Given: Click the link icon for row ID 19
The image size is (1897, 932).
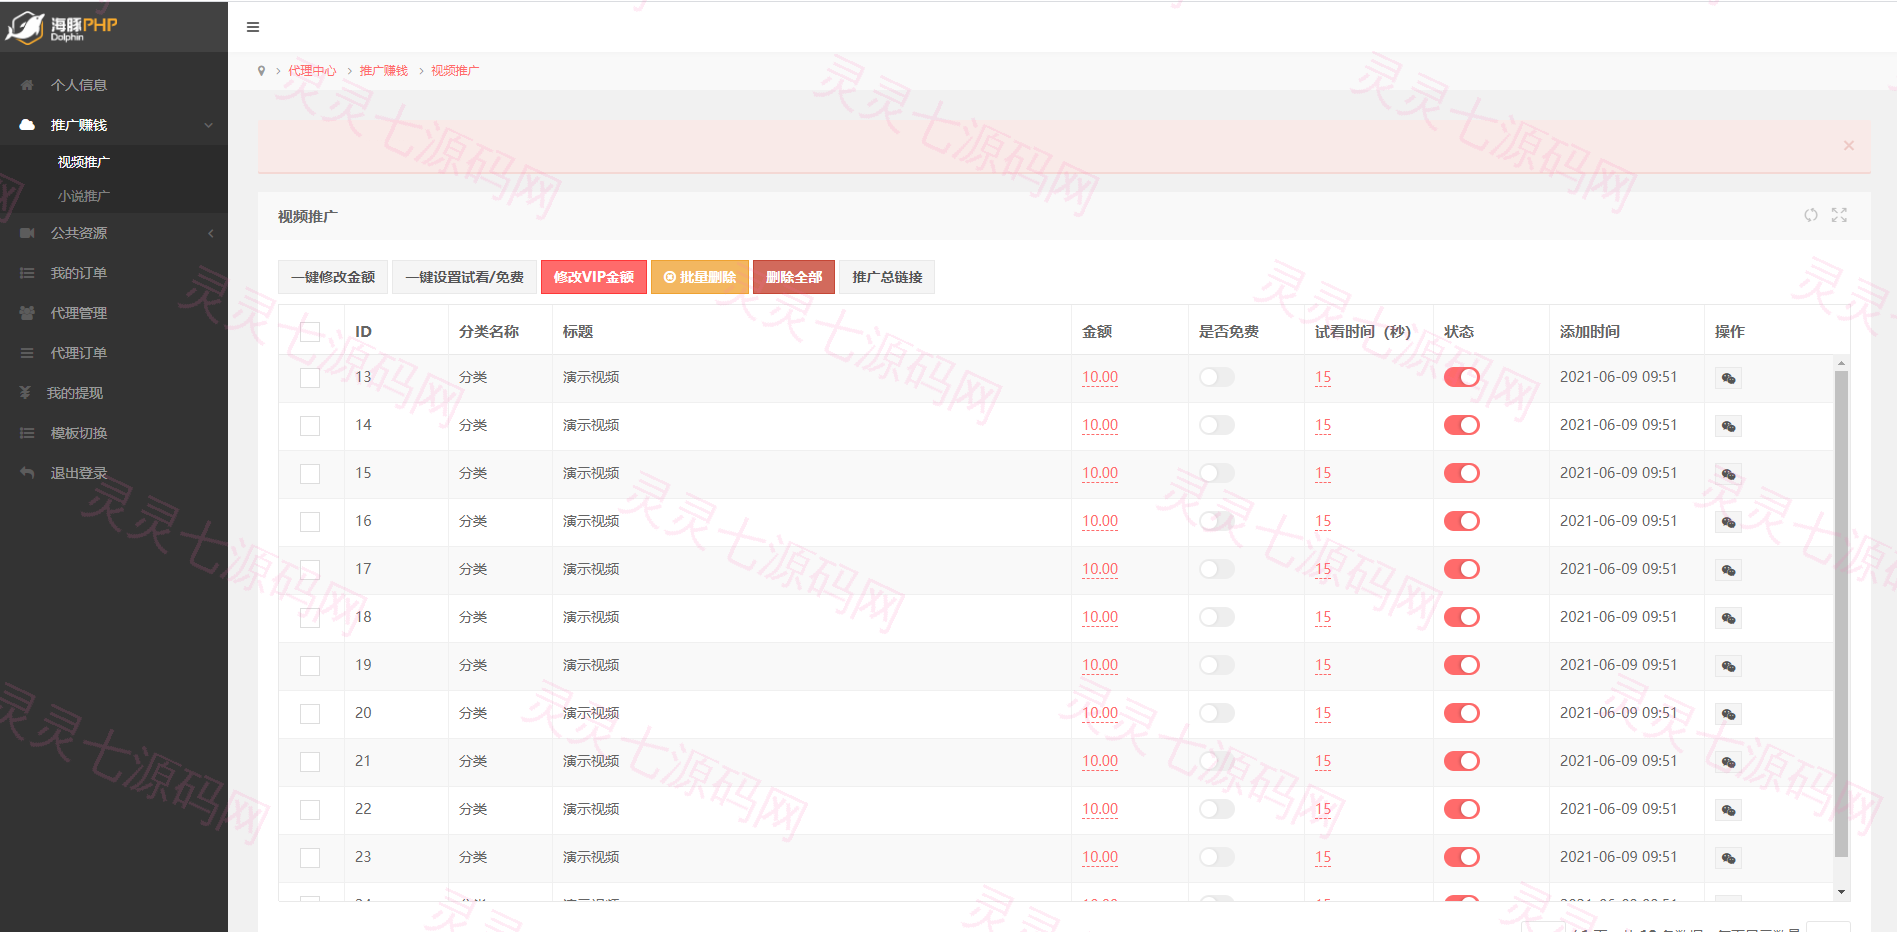Looking at the screenshot, I should coord(1728,666).
